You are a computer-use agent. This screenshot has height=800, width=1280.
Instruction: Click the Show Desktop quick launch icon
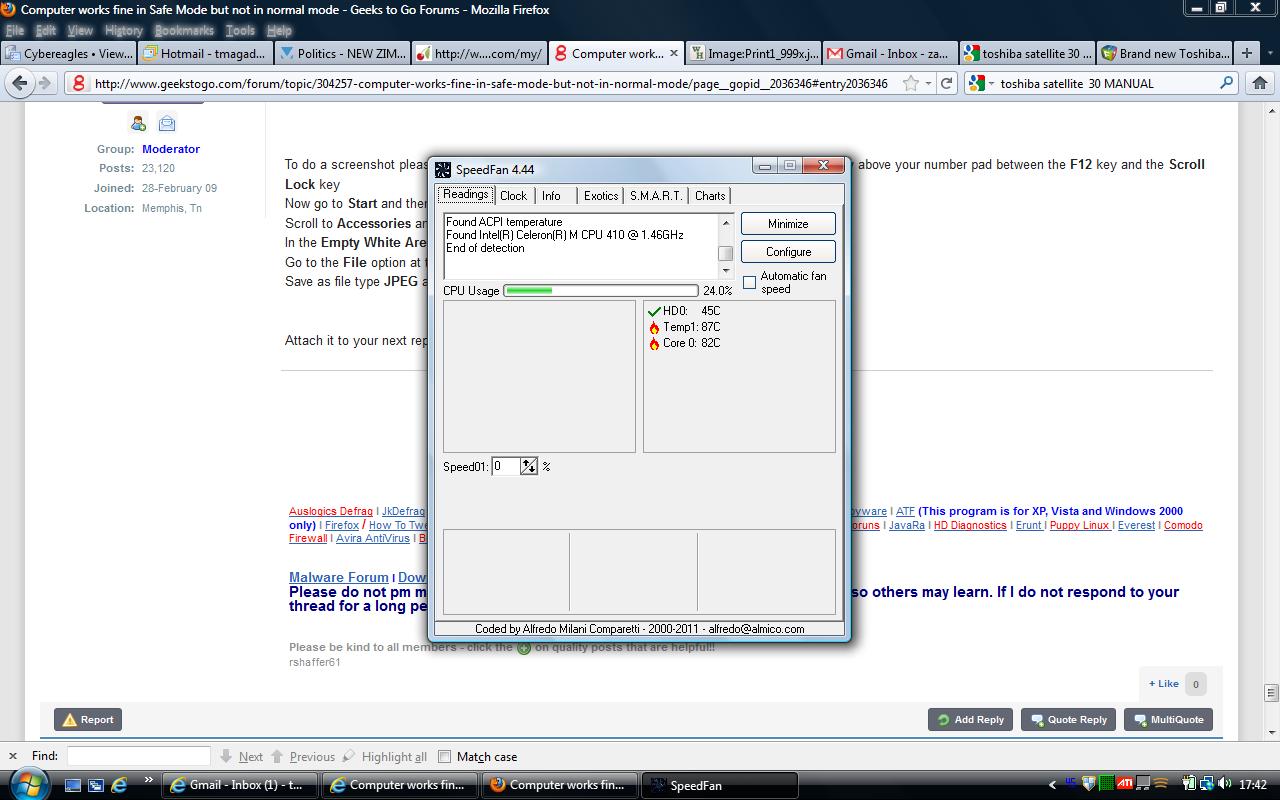(x=74, y=785)
